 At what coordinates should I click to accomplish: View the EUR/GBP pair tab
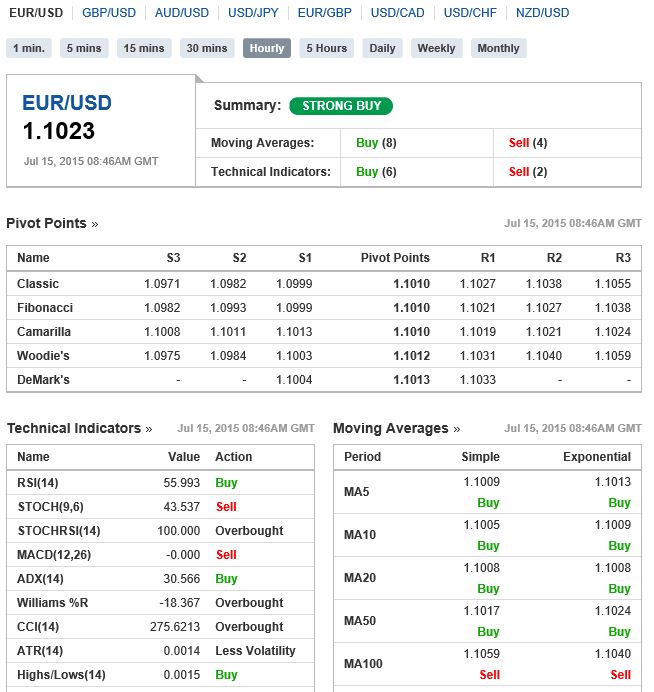324,13
